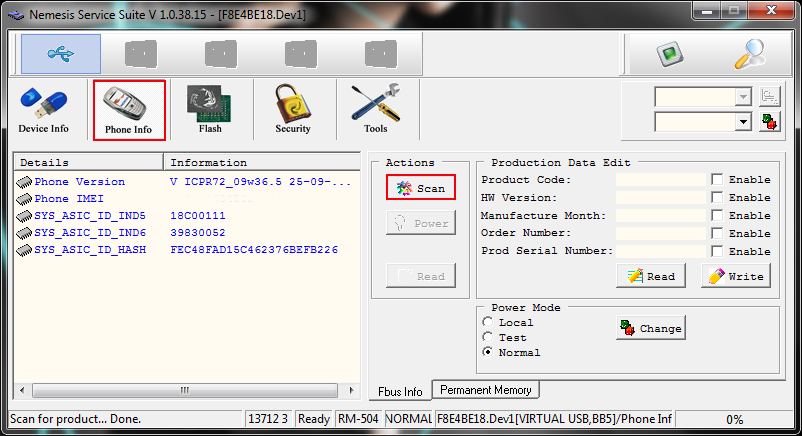This screenshot has height=436, width=802.
Task: Click the fifth gray connection slot
Action: [381, 54]
